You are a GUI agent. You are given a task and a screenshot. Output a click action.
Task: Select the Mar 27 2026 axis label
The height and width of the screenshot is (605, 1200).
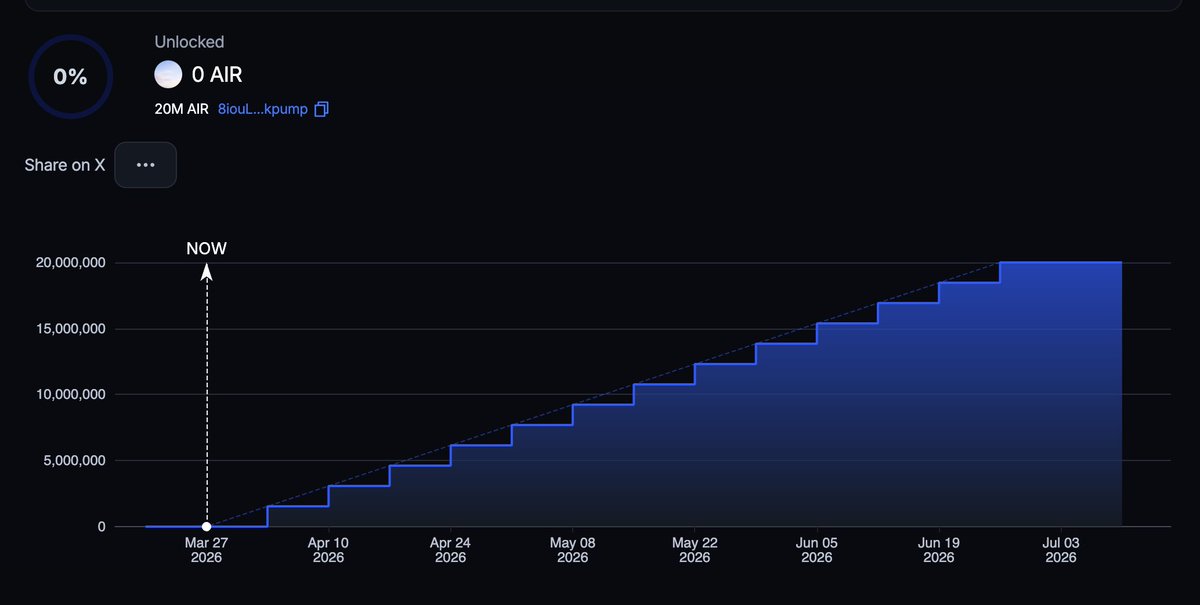[206, 550]
